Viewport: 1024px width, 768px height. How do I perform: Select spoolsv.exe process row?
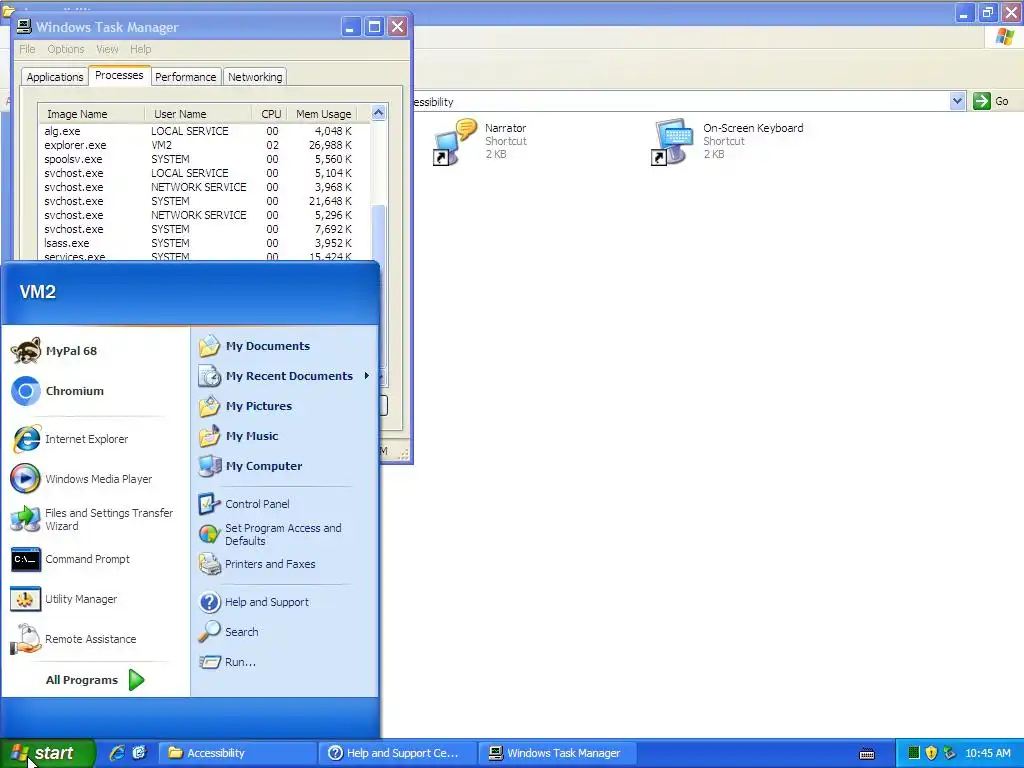coord(204,159)
